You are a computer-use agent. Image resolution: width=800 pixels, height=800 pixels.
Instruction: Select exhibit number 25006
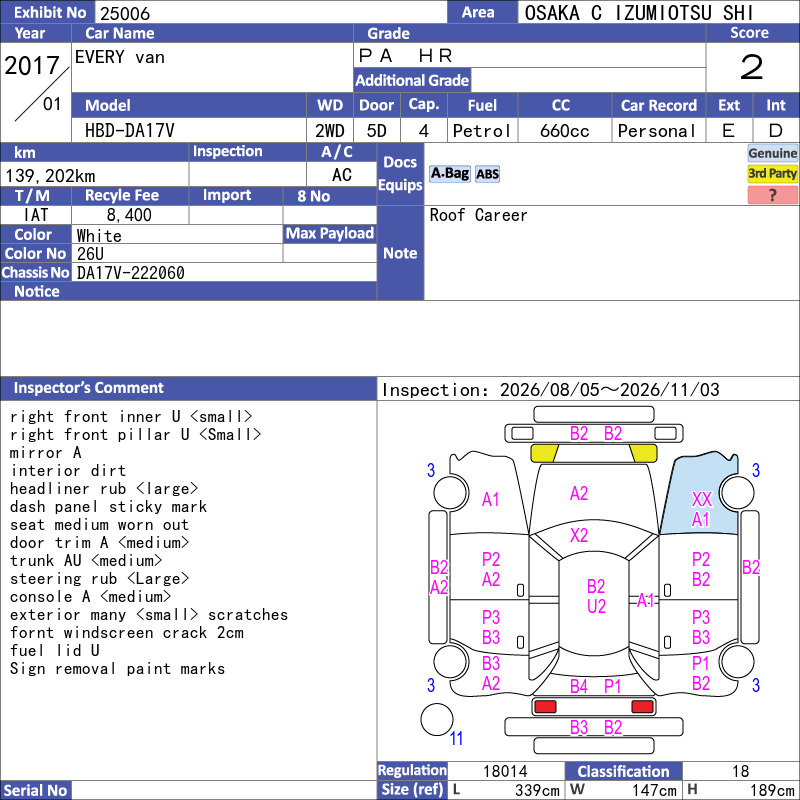click(125, 13)
